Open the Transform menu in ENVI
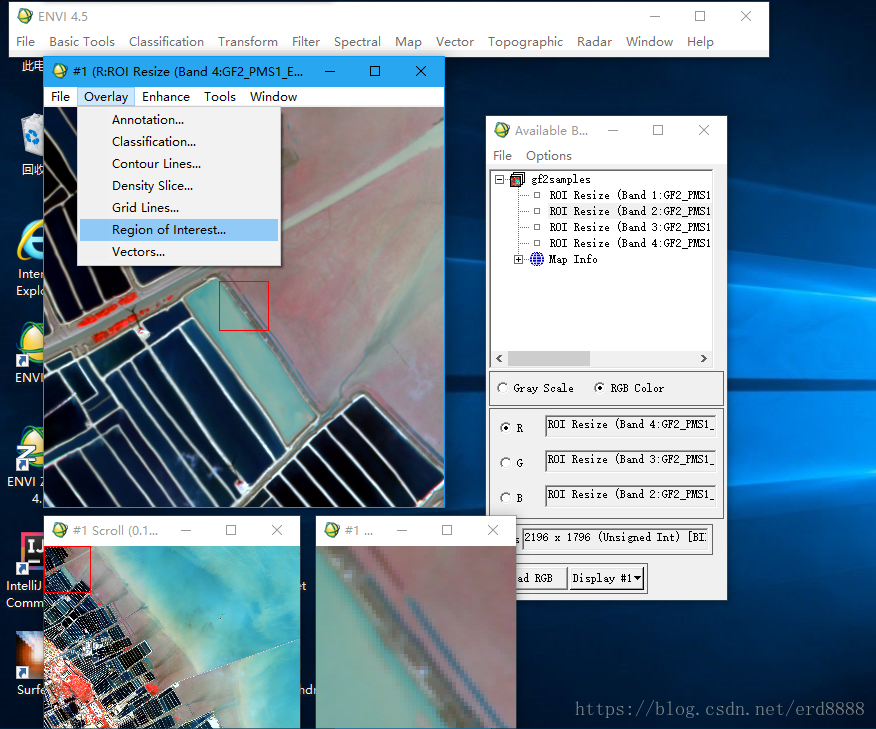The height and width of the screenshot is (729, 876). click(x=248, y=41)
